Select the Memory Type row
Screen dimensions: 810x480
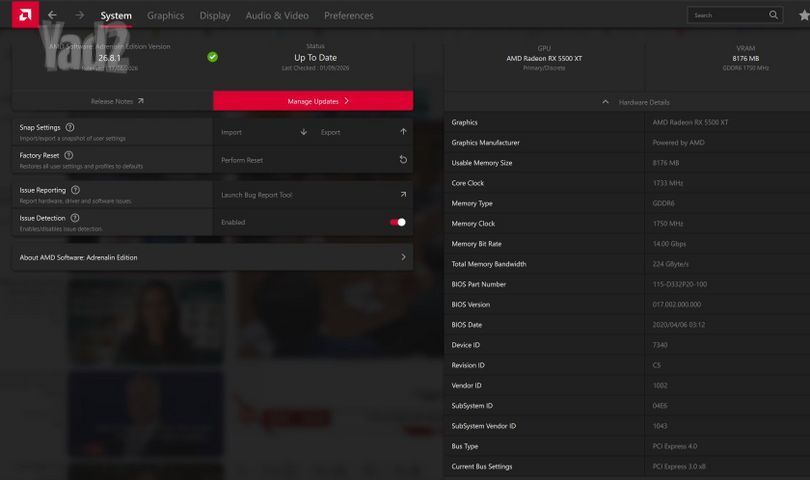[627, 203]
